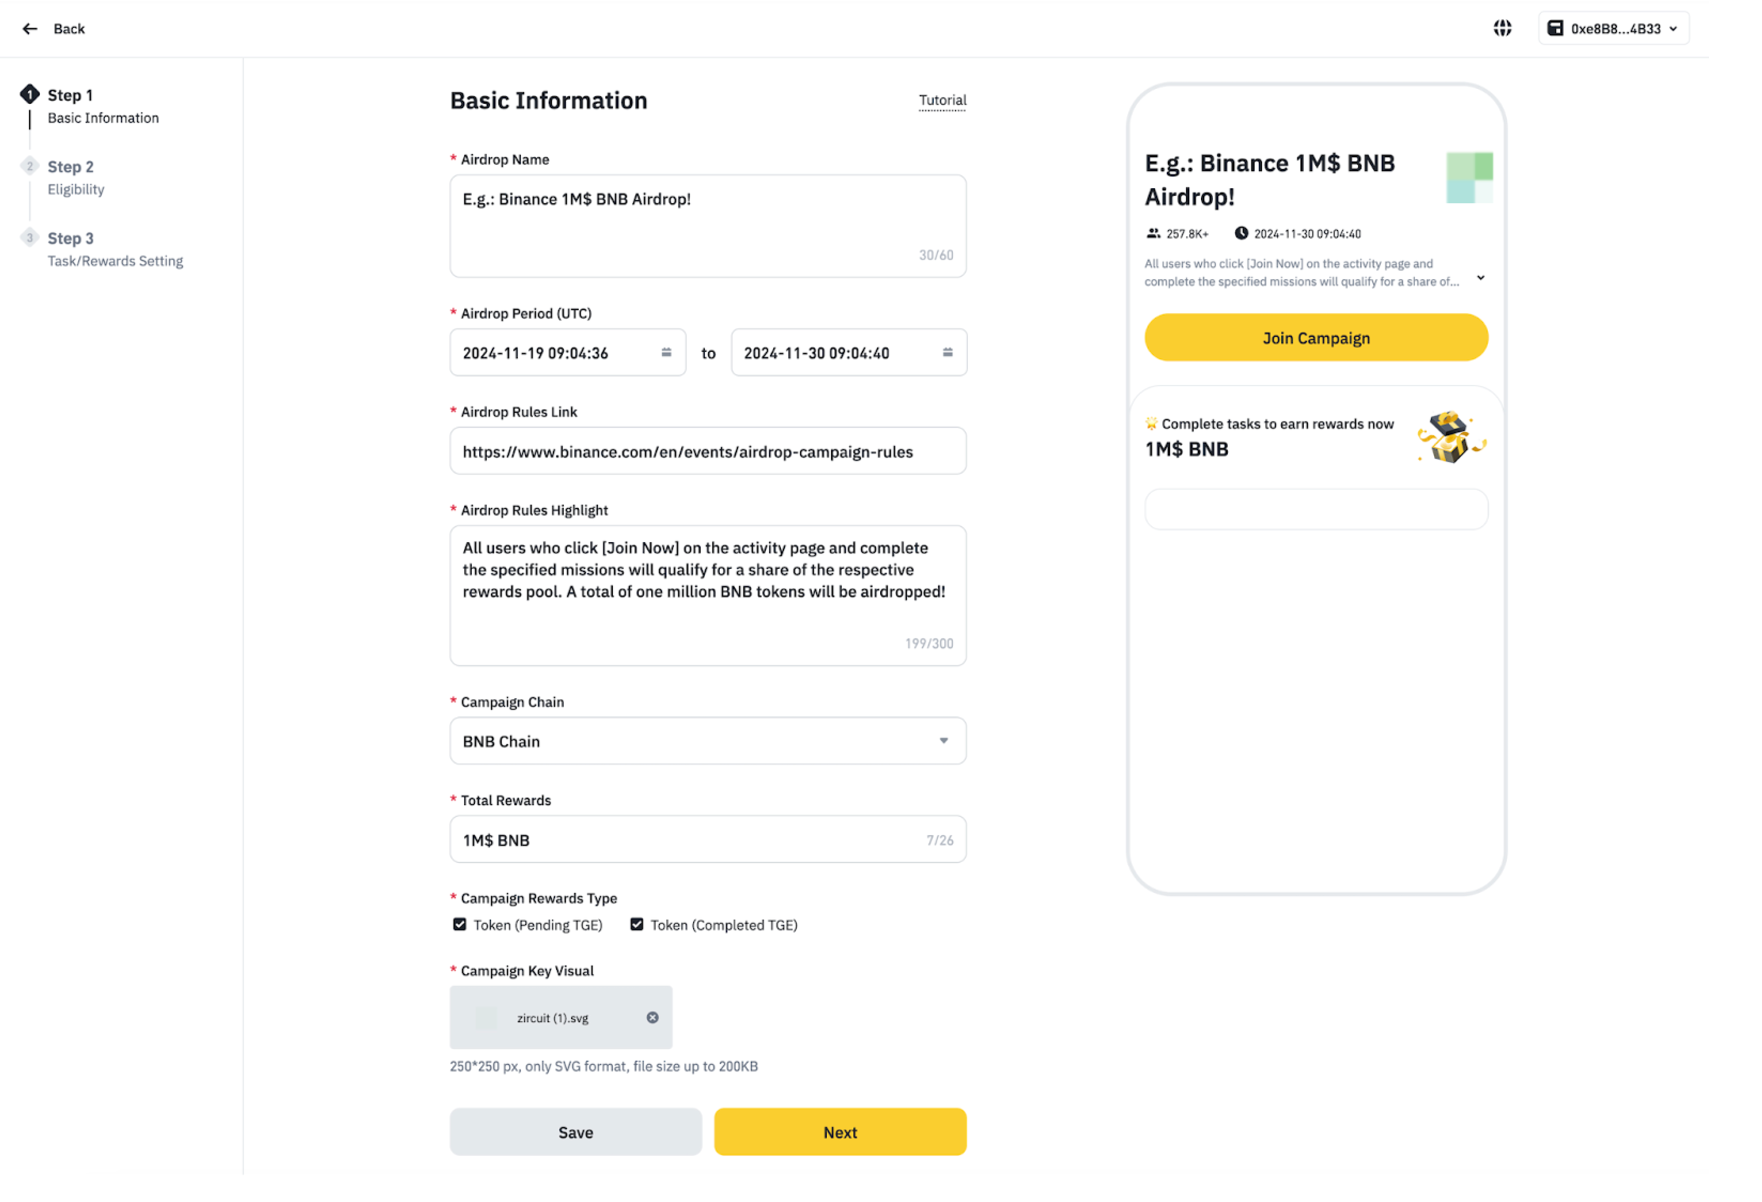Open the calendar picker for airdrop start date
The height and width of the screenshot is (1202, 1762).
(x=667, y=352)
